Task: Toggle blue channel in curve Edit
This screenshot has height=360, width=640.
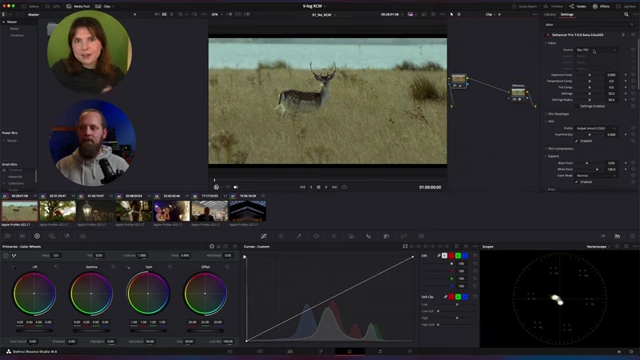Action: [x=465, y=256]
